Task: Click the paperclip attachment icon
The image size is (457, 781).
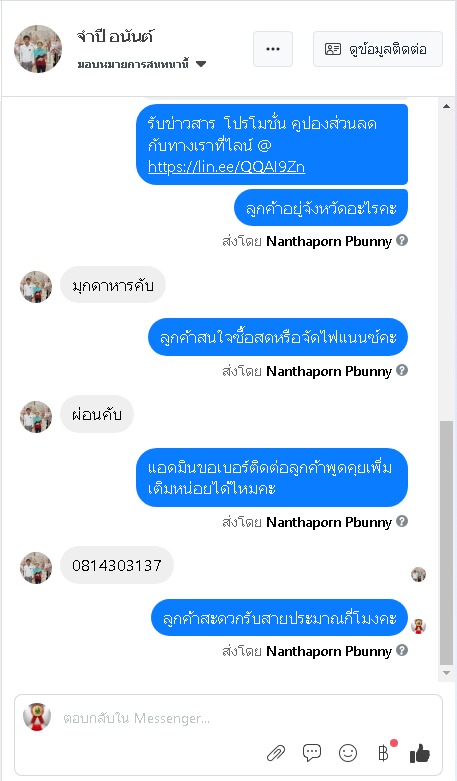Action: (276, 753)
